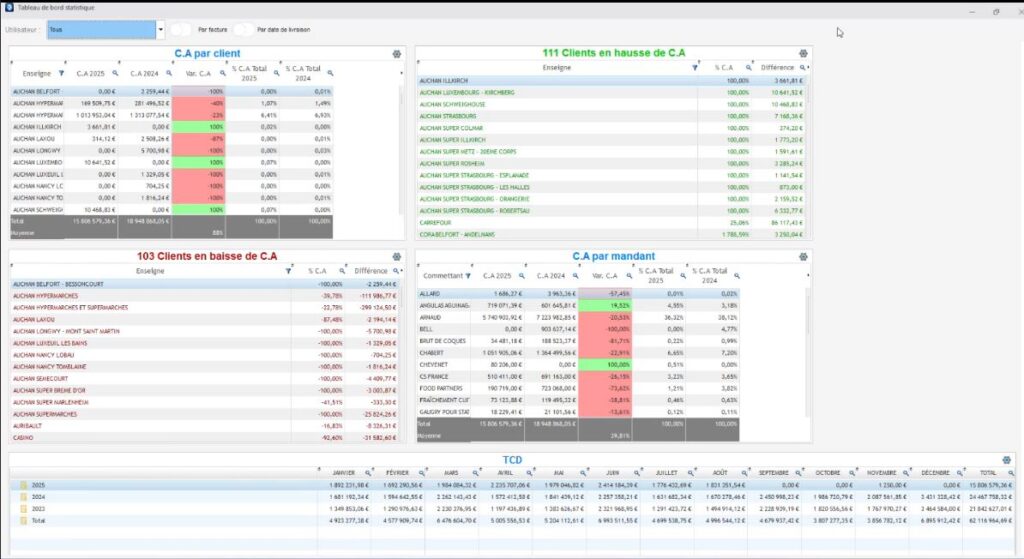Viewport: 1024px width, 559px height.
Task: Expand the 2023 row in TCD
Action: point(24,509)
